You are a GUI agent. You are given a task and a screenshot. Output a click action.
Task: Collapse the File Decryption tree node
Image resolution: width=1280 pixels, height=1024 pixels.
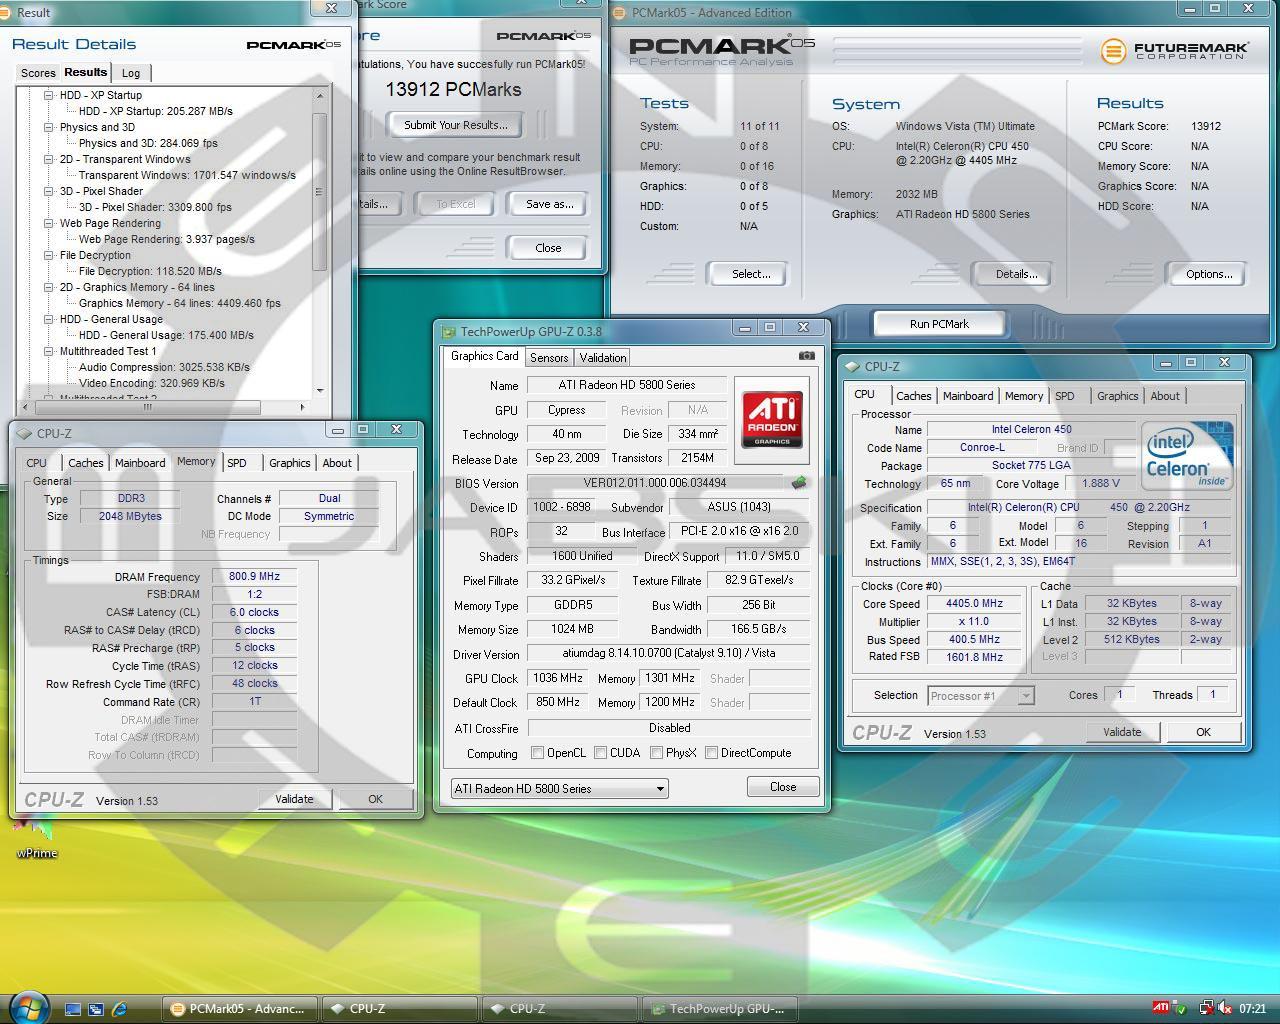[48, 255]
